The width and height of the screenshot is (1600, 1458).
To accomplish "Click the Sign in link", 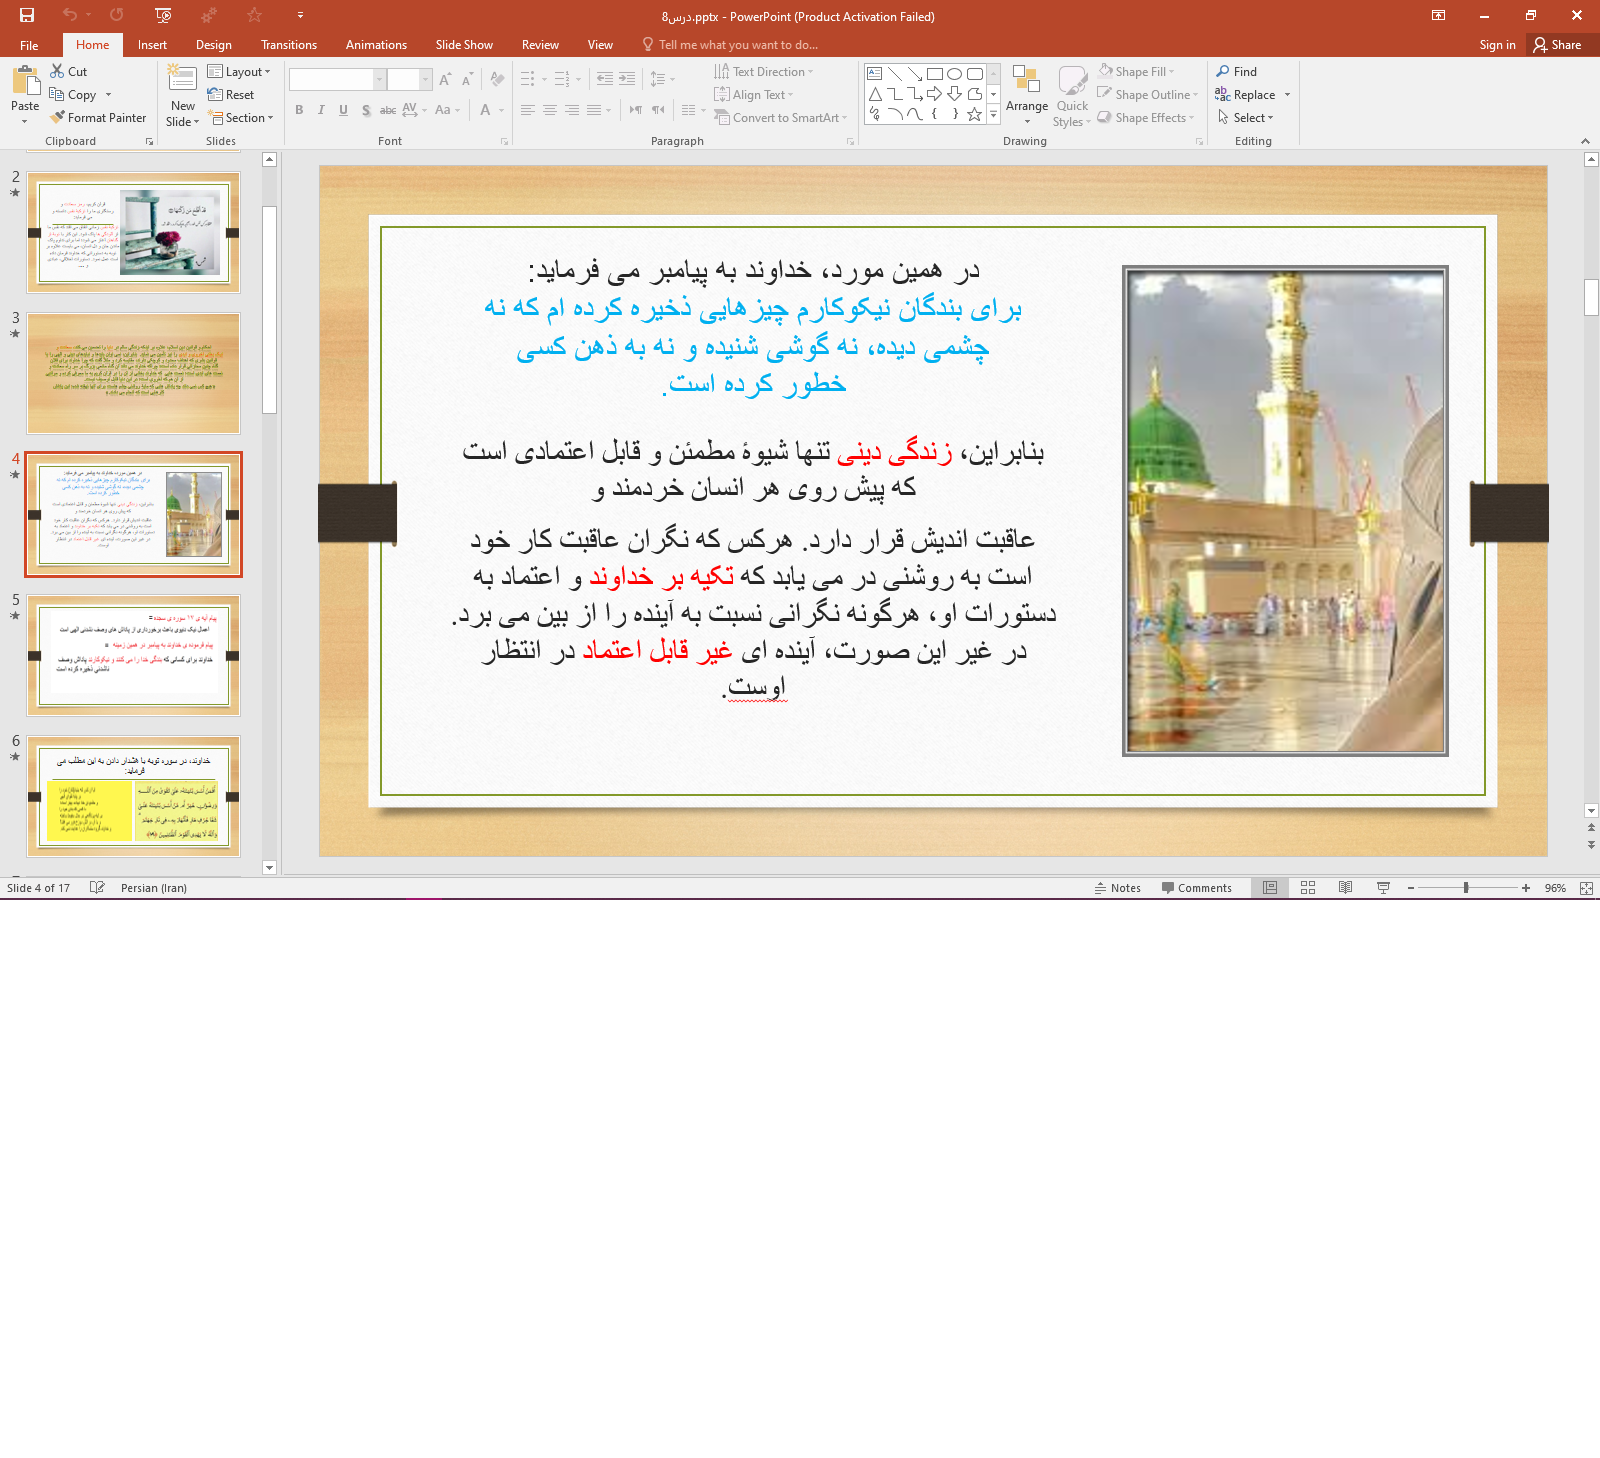I will tap(1497, 45).
